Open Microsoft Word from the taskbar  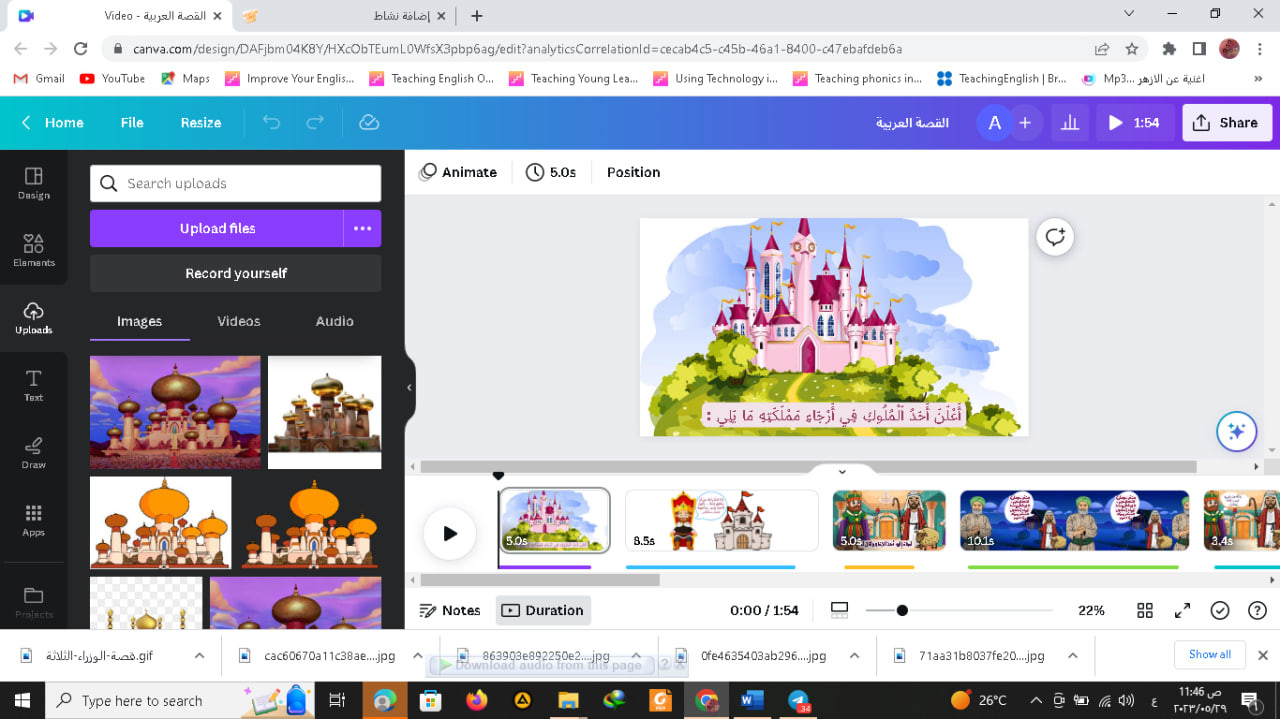751,700
